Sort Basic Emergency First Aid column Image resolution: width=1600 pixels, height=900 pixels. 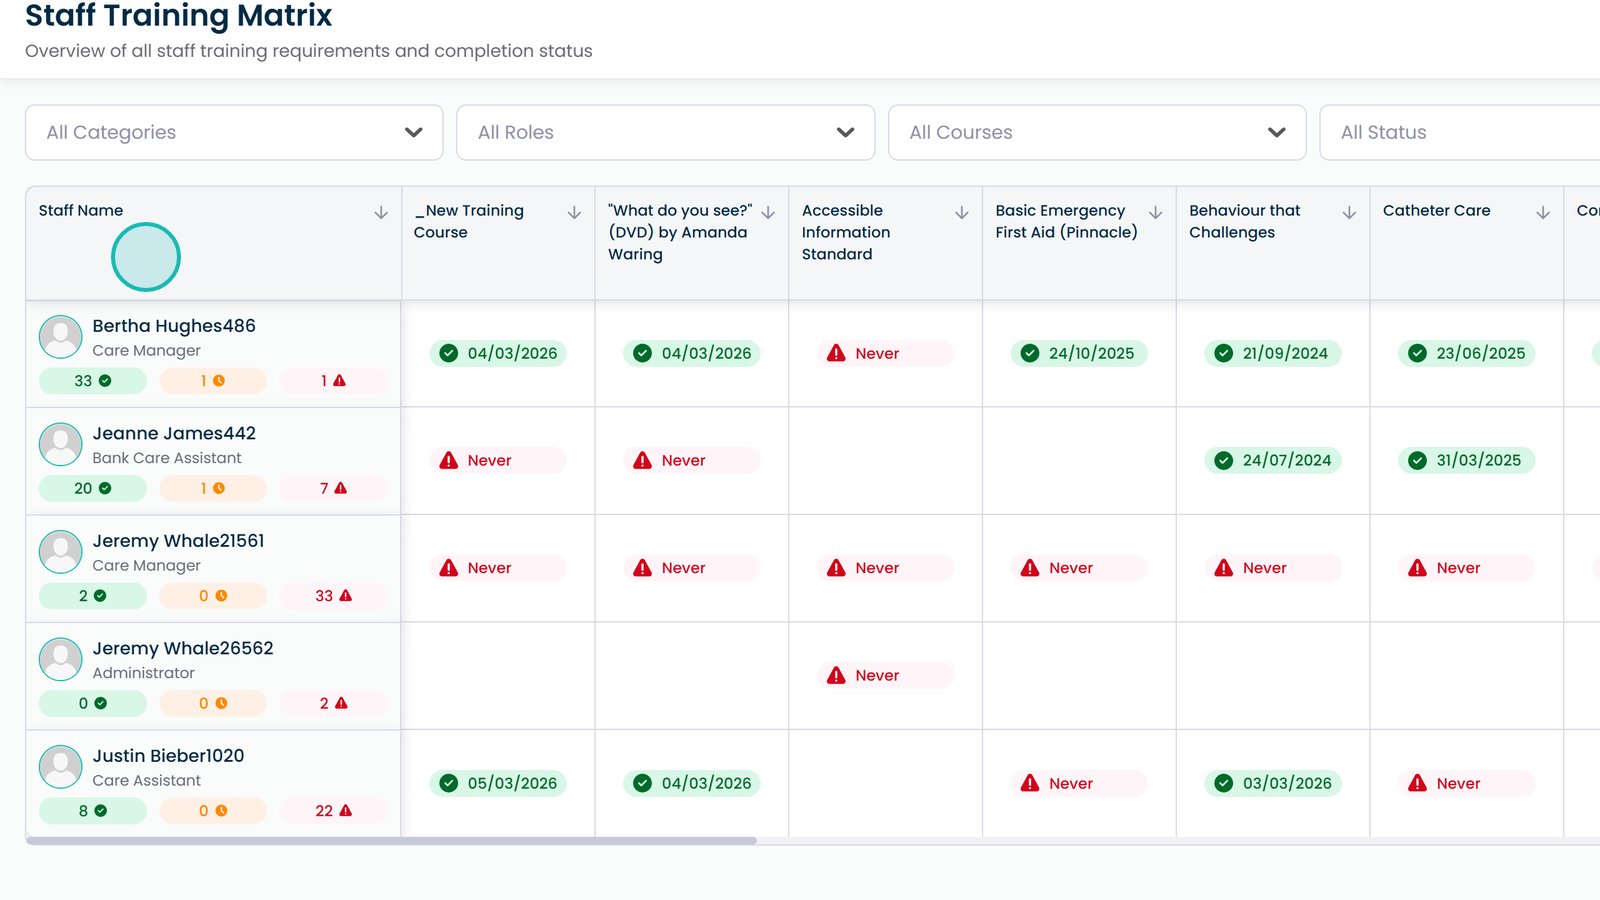coord(1155,213)
